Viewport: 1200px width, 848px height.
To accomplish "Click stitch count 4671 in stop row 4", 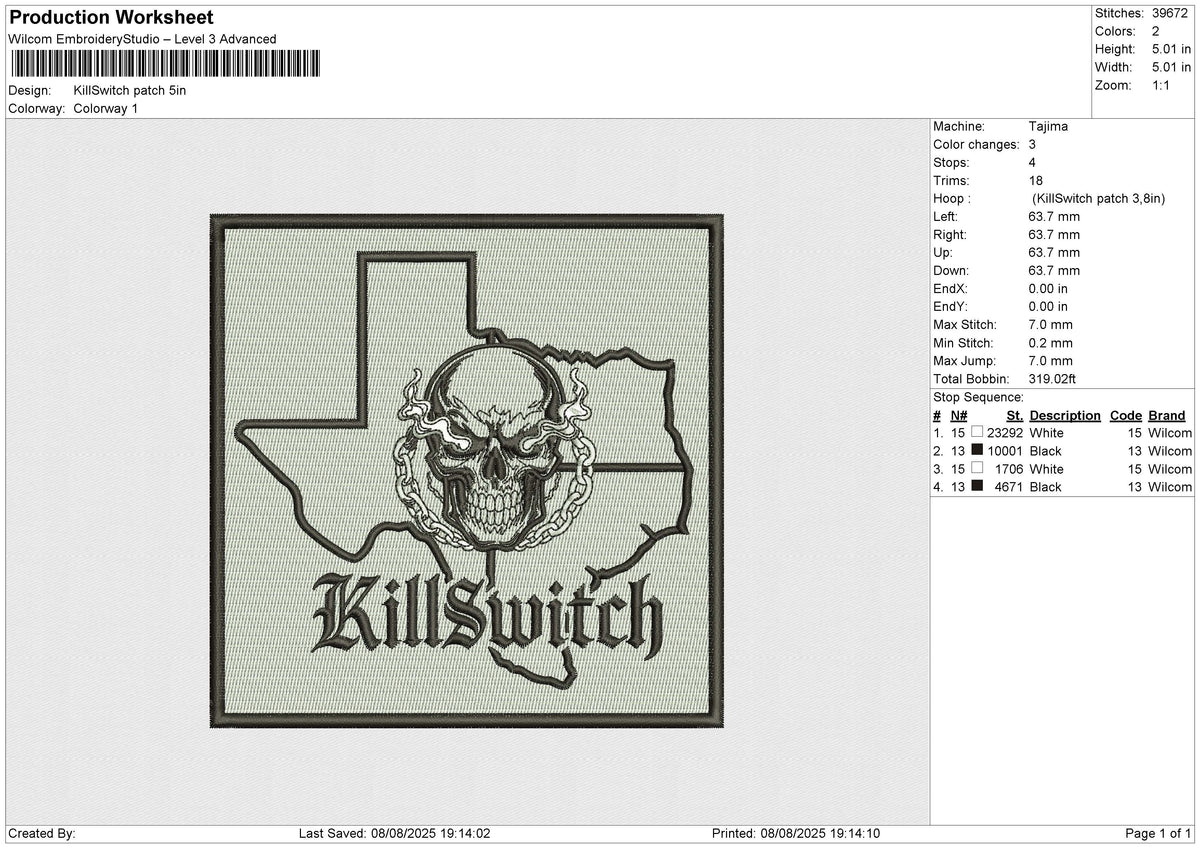I will tap(1008, 487).
